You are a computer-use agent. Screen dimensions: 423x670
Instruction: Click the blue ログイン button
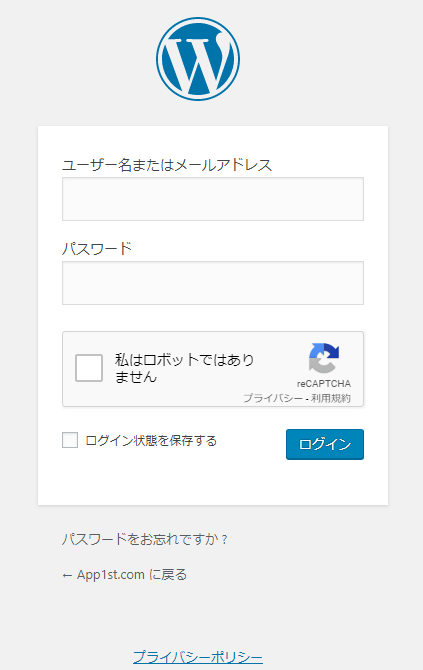point(325,444)
